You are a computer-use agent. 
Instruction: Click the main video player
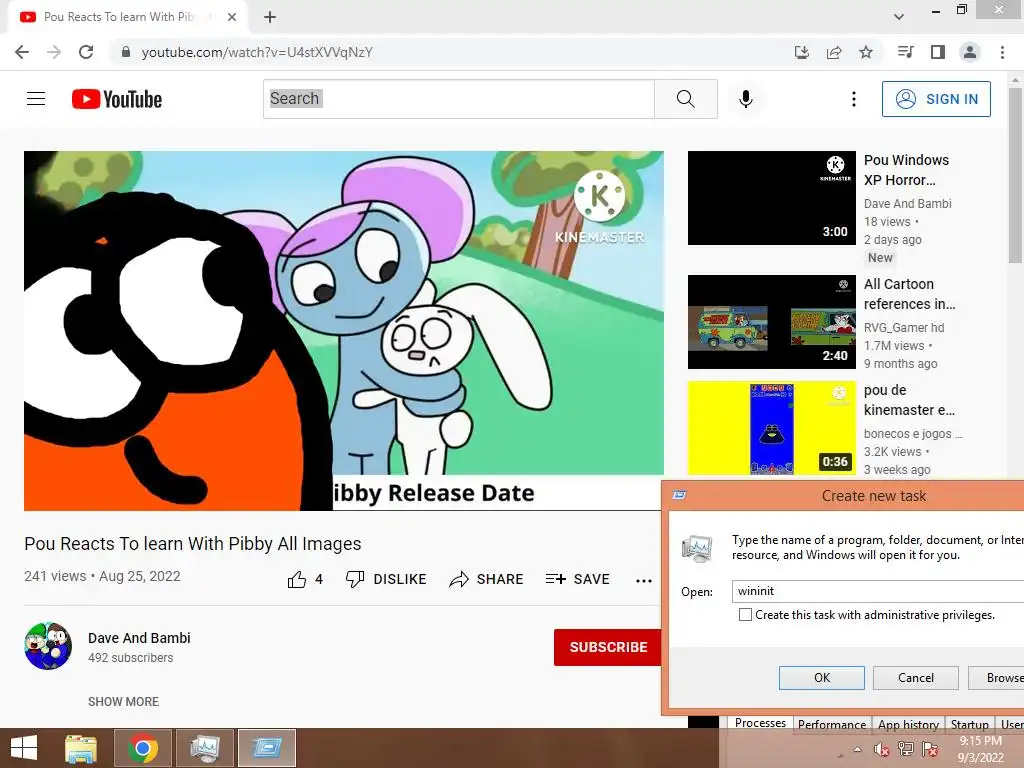(344, 330)
